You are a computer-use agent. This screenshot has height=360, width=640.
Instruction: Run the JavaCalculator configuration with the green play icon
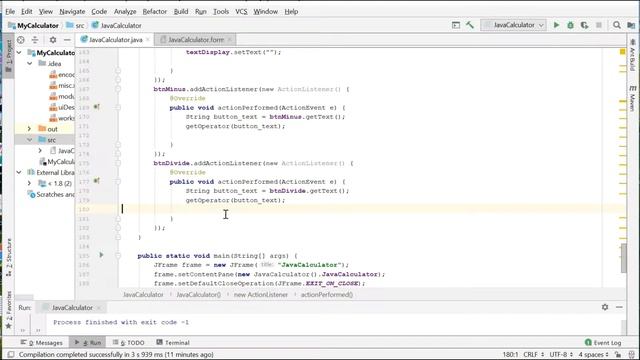pos(556,25)
